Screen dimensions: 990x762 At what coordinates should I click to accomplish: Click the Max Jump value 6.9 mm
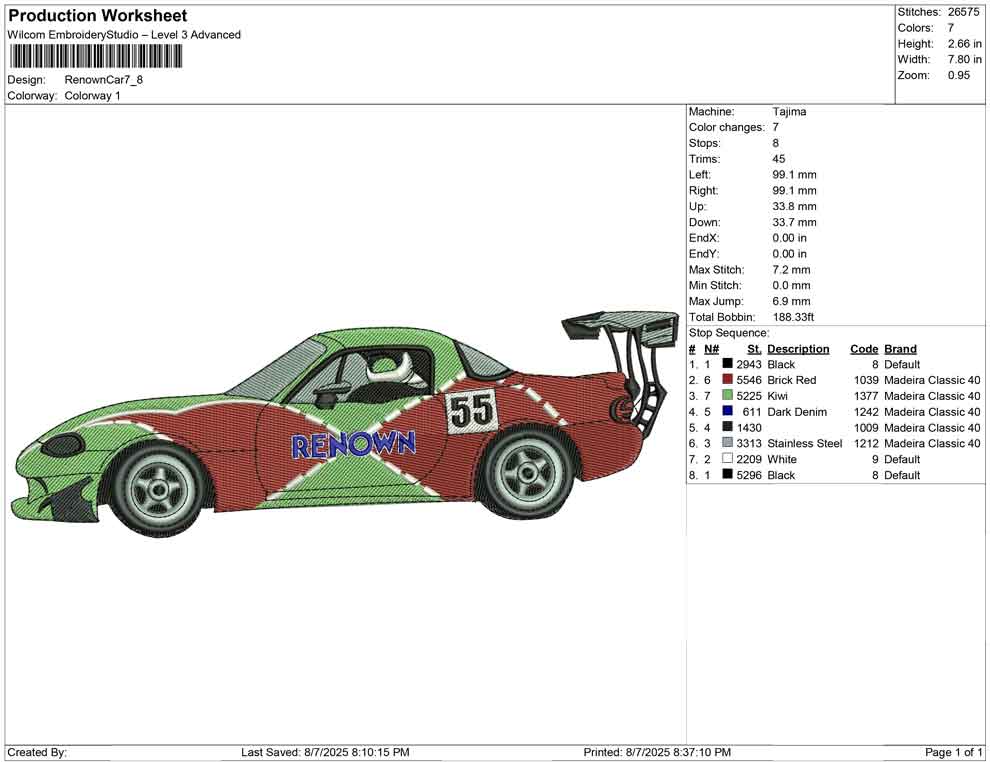pos(791,301)
